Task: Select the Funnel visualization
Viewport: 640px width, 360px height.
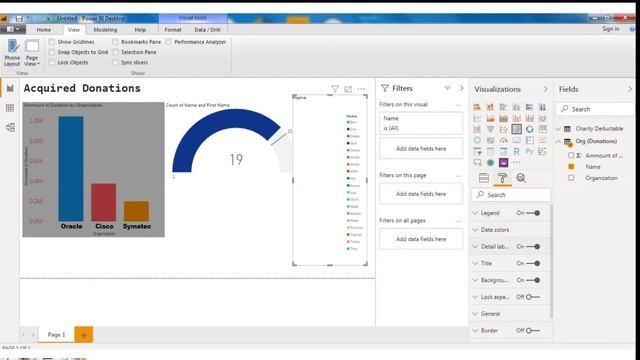Action: [490, 129]
